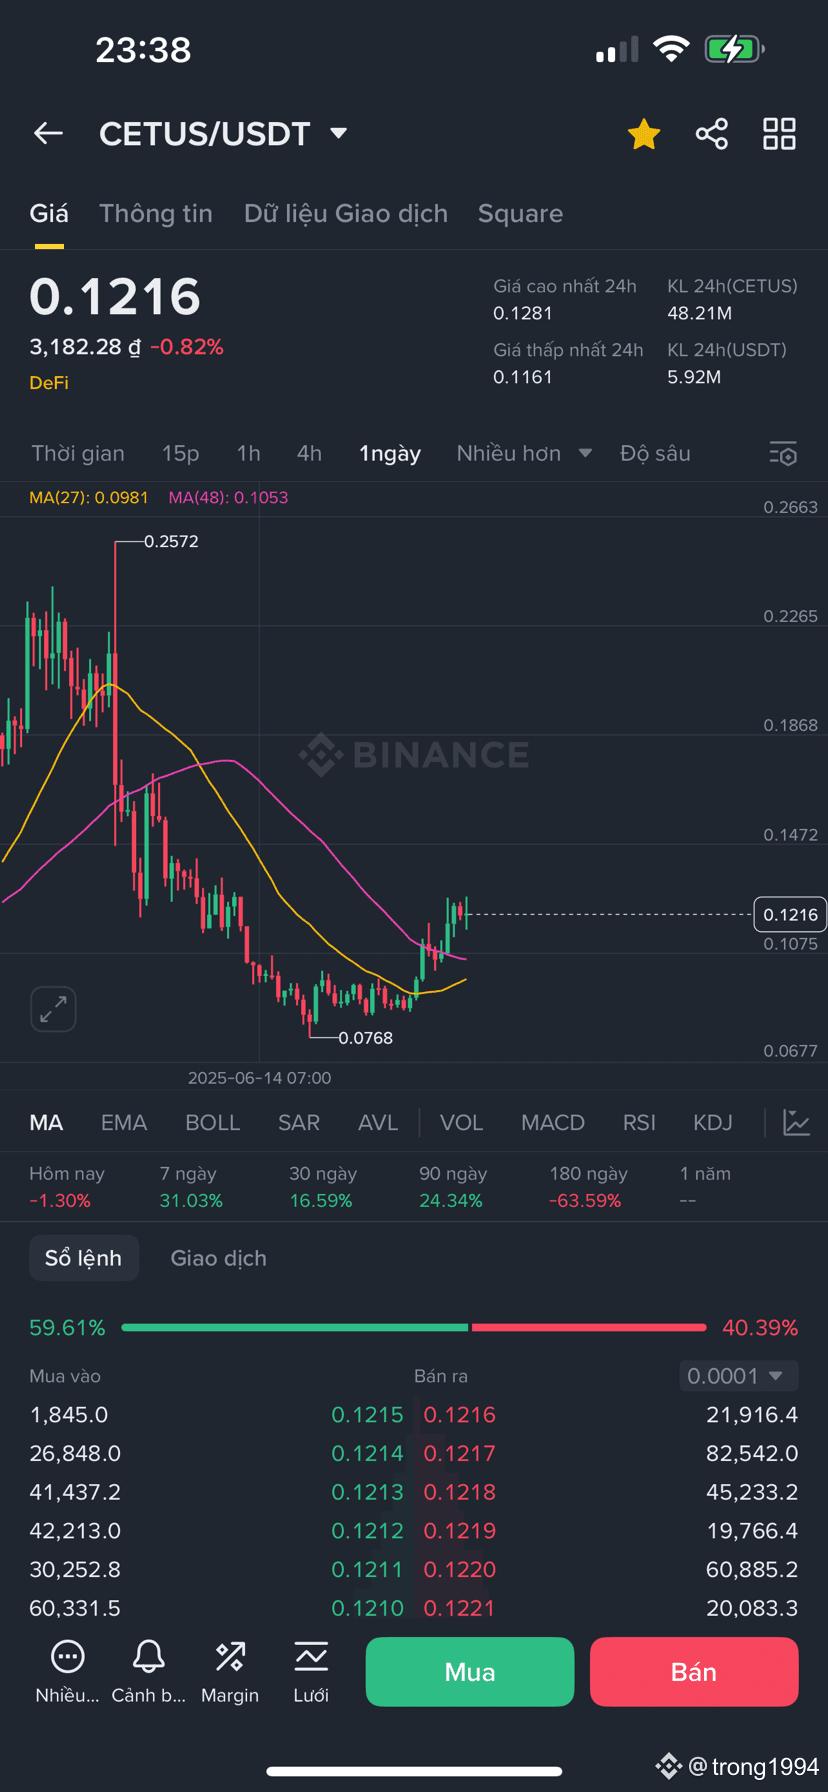Open the Margin trading icon
The image size is (828, 1792).
click(230, 1672)
